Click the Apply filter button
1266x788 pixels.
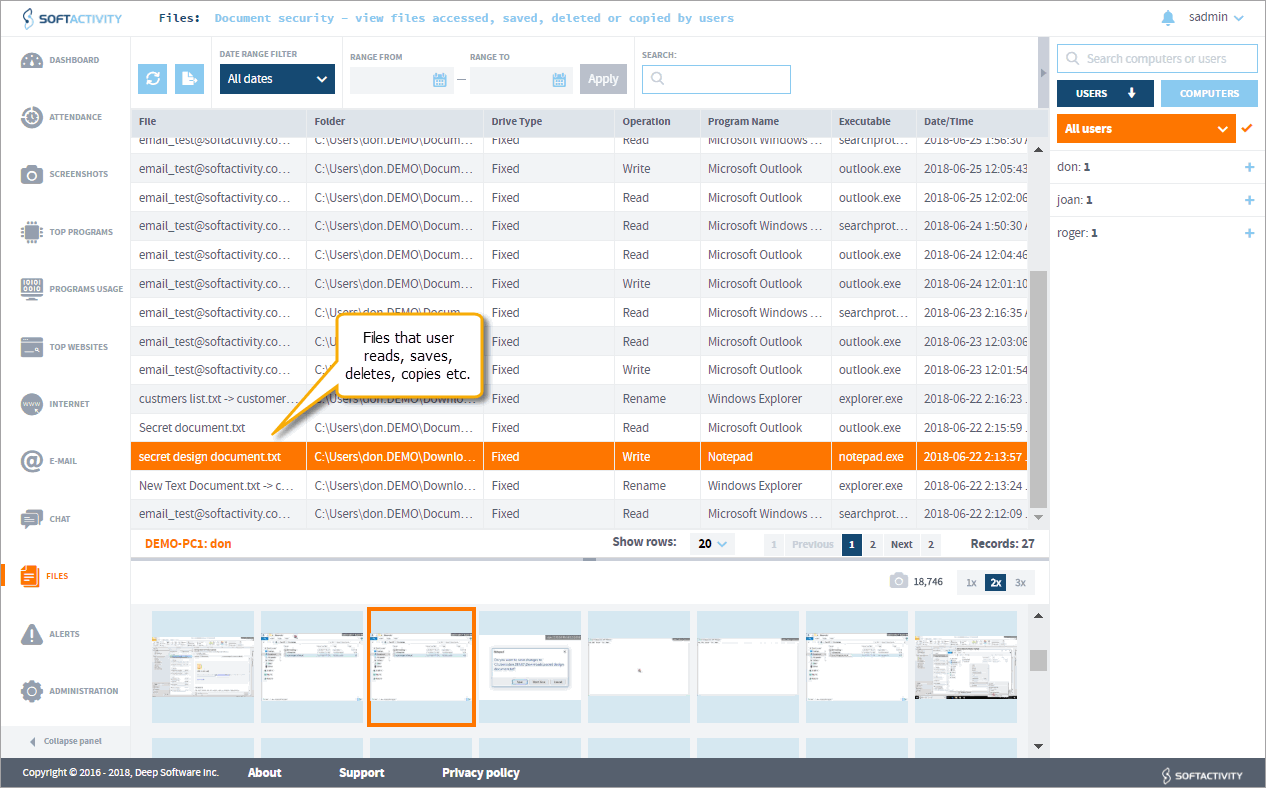tap(603, 79)
